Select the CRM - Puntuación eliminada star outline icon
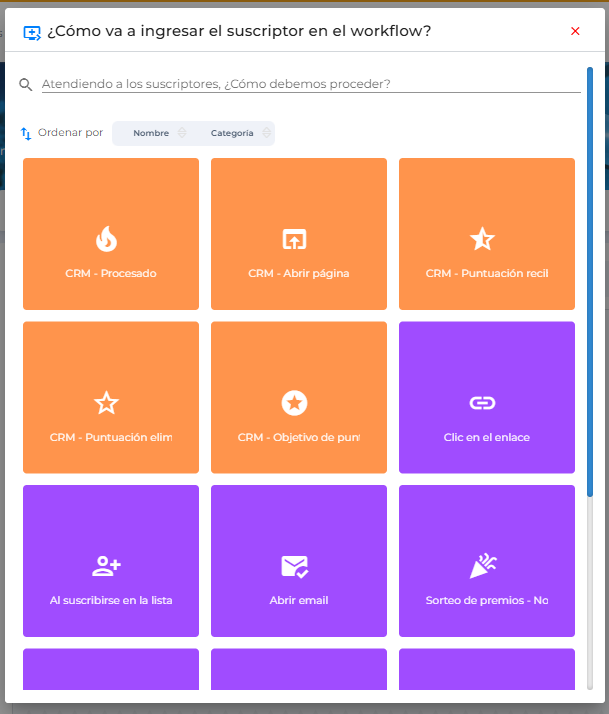 coord(106,403)
